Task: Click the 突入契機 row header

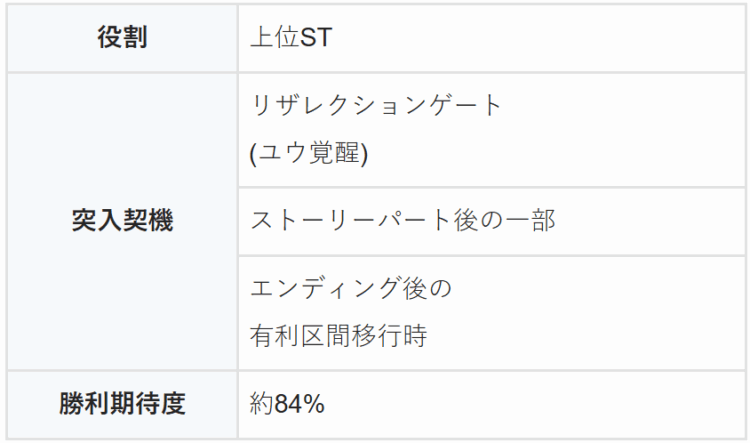Action: coord(122,221)
